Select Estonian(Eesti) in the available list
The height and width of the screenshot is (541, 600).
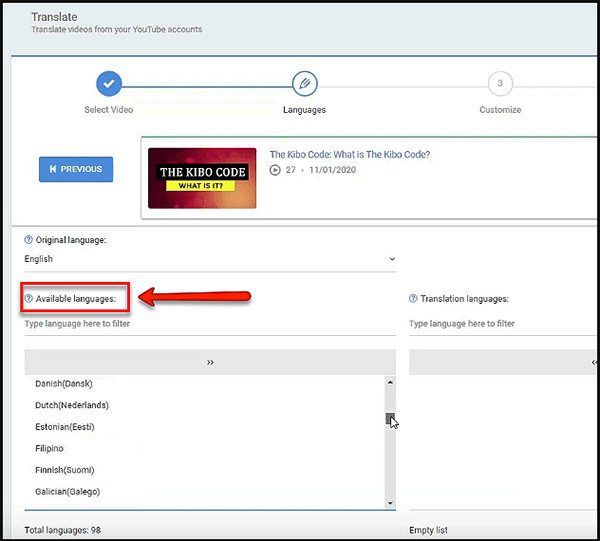pyautogui.click(x=65, y=427)
